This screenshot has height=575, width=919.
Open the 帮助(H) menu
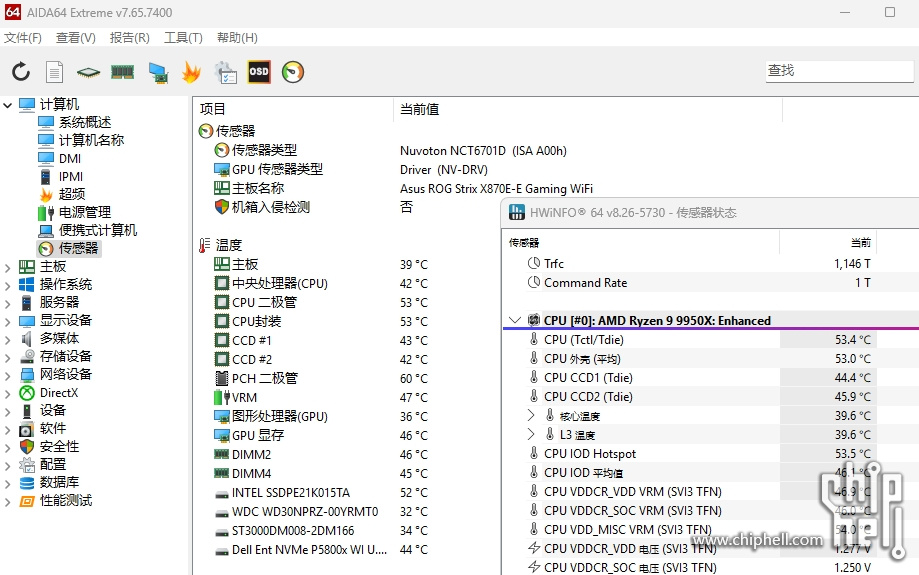pos(237,38)
